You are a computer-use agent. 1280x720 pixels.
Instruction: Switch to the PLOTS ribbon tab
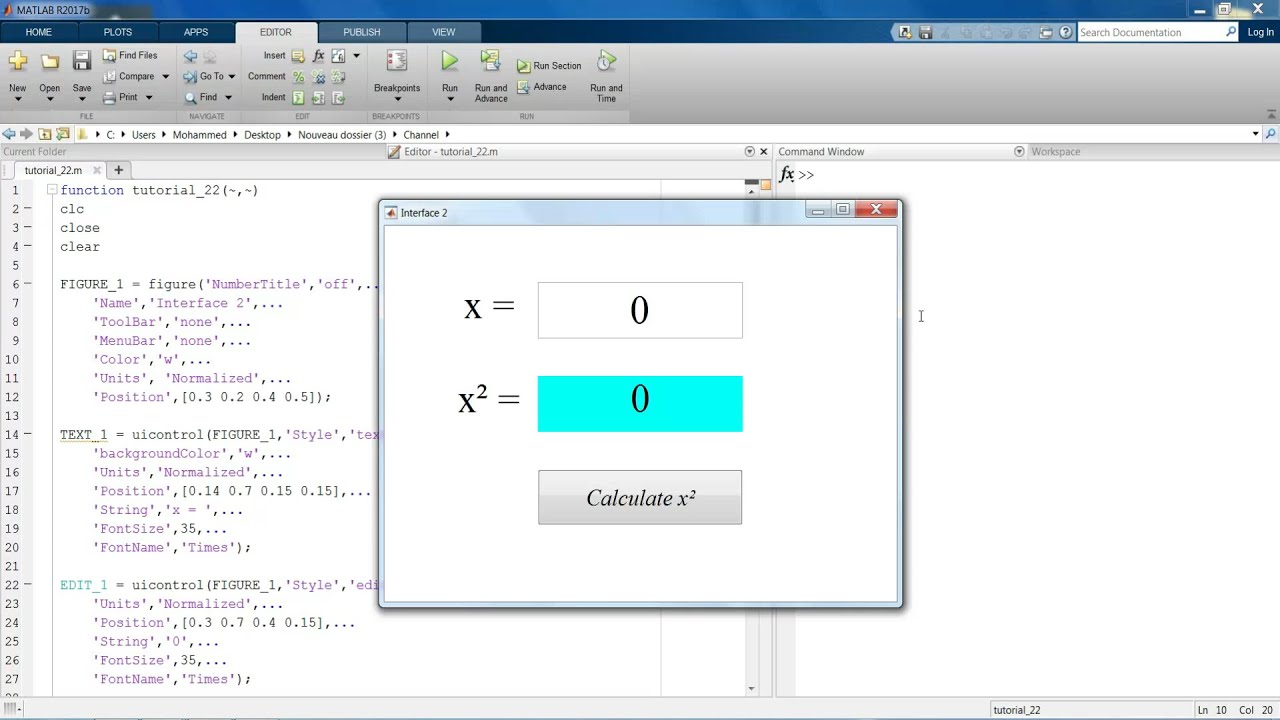pyautogui.click(x=118, y=32)
